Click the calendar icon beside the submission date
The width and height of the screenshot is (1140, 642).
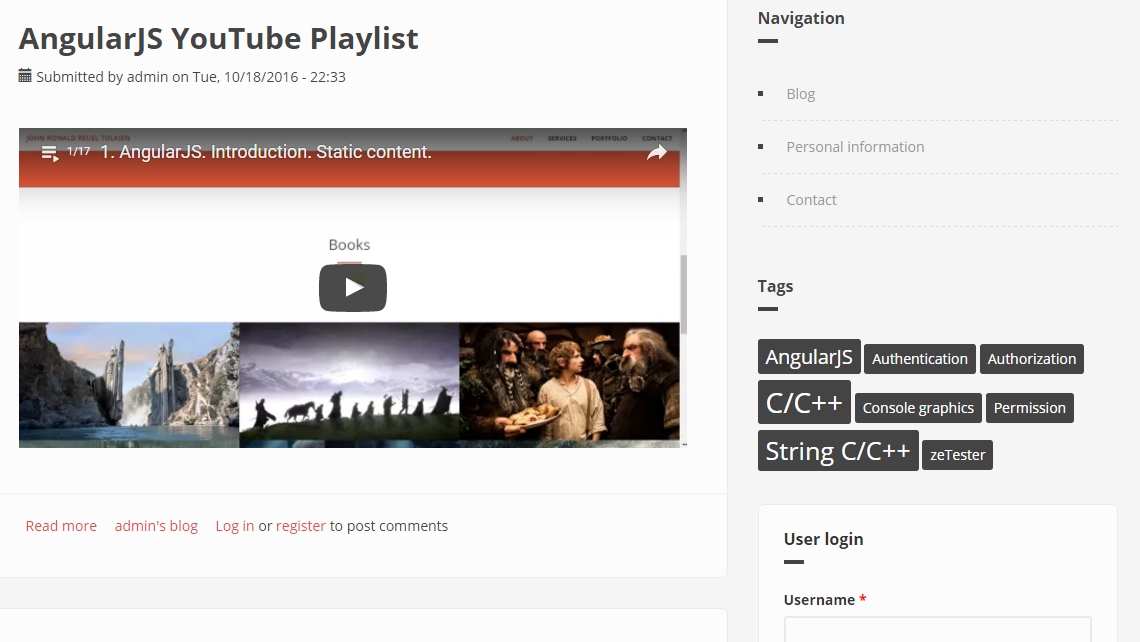click(x=25, y=76)
